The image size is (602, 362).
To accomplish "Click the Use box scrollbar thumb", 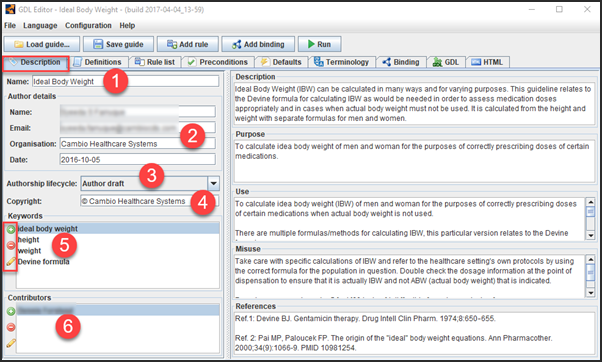I will pyautogui.click(x=590, y=212).
